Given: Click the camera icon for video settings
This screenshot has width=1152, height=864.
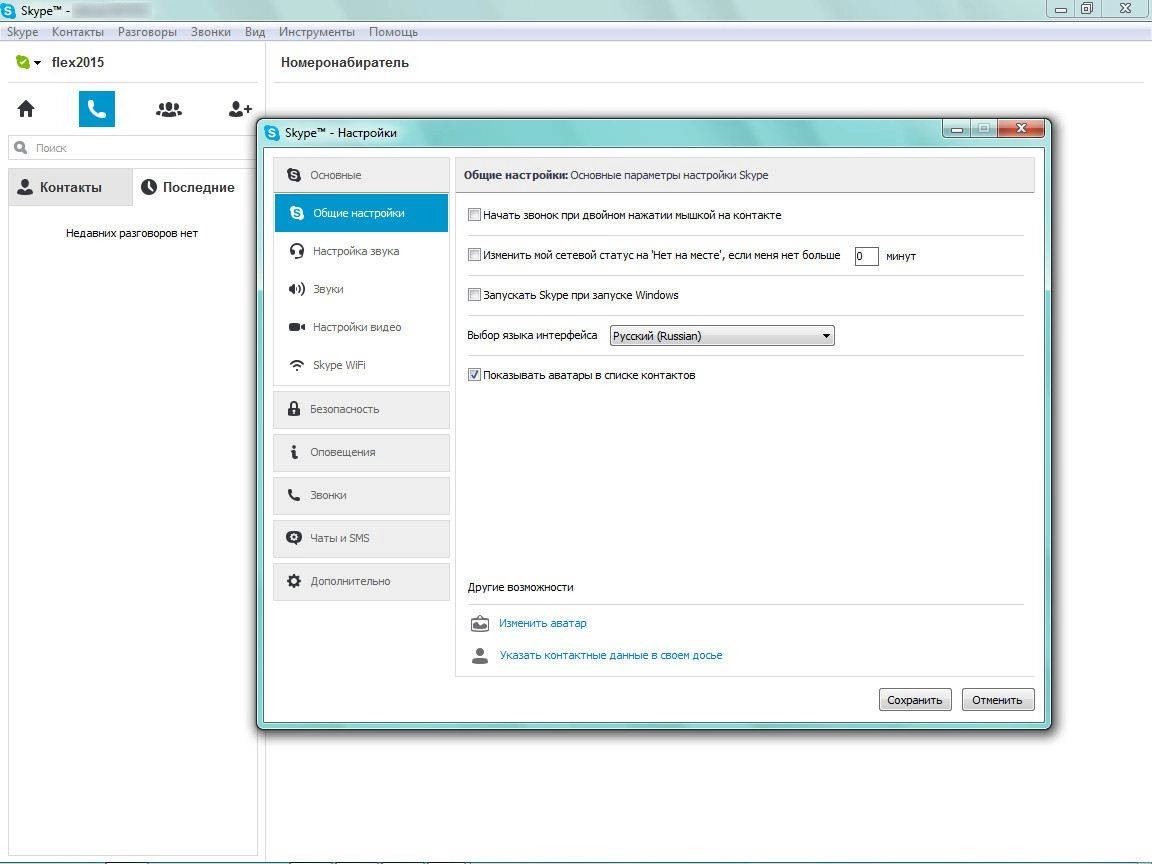Looking at the screenshot, I should (297, 327).
